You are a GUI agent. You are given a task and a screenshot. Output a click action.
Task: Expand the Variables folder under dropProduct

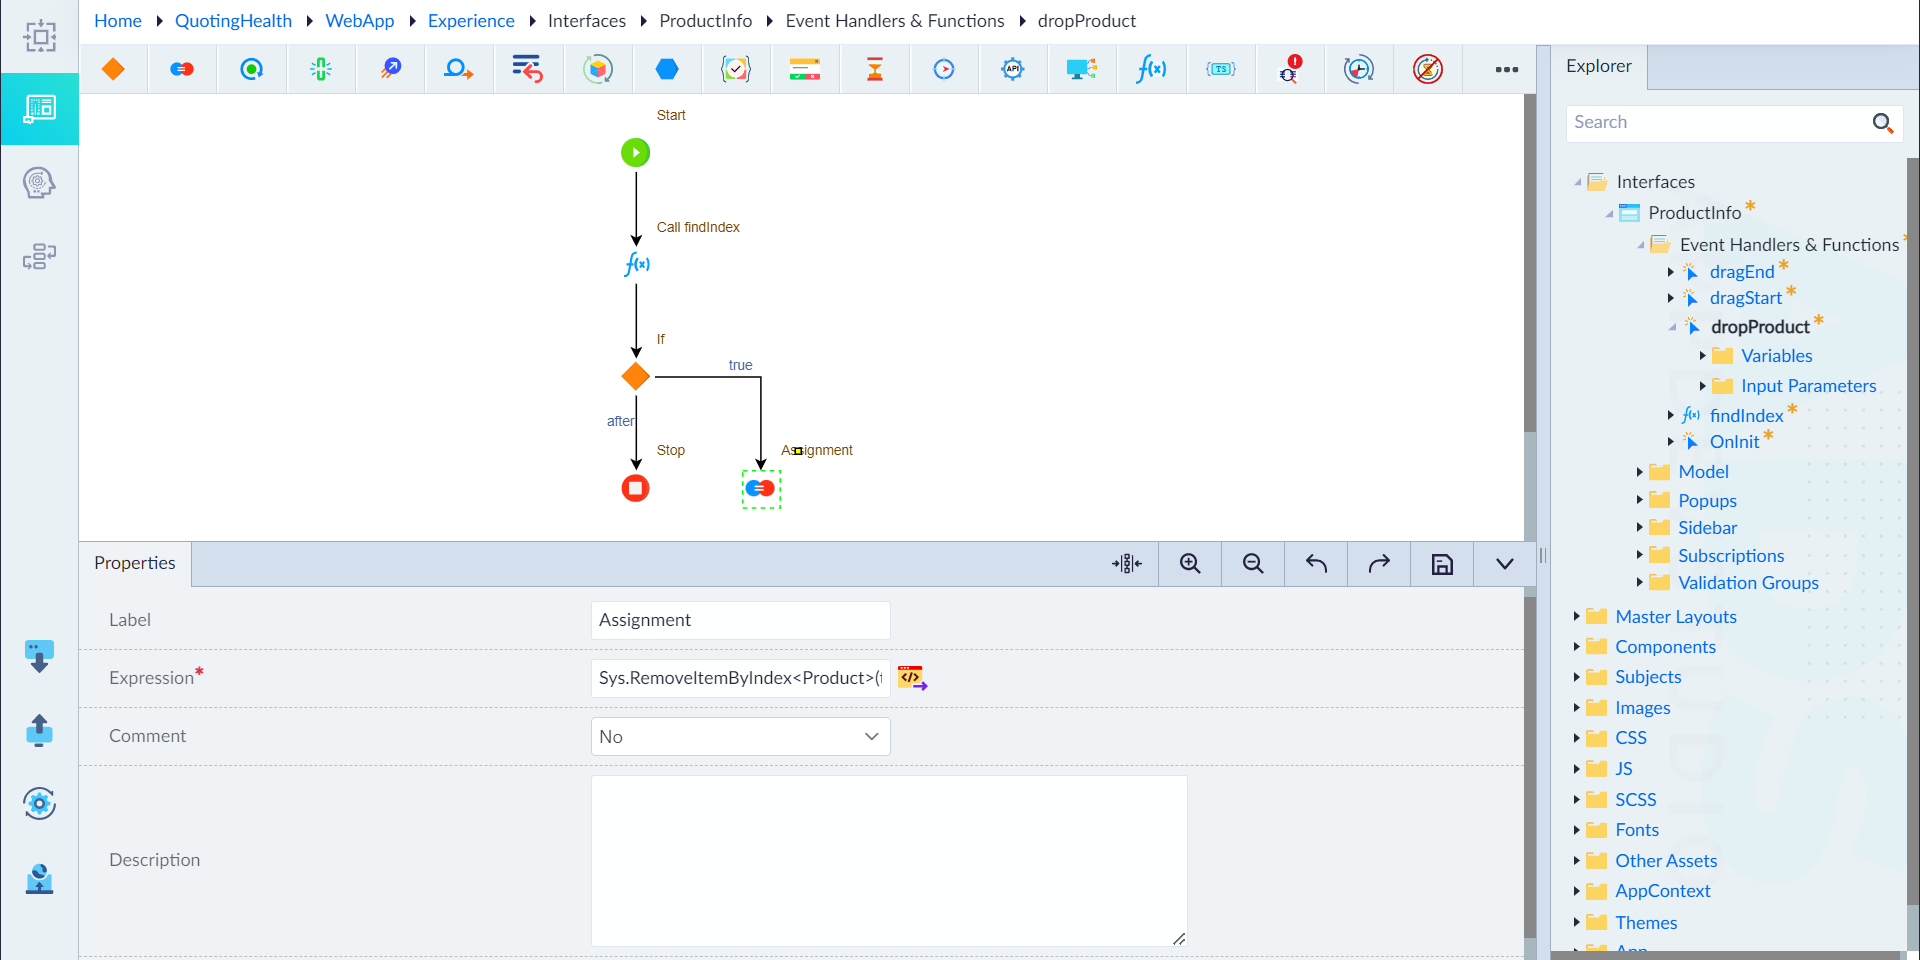pos(1702,356)
